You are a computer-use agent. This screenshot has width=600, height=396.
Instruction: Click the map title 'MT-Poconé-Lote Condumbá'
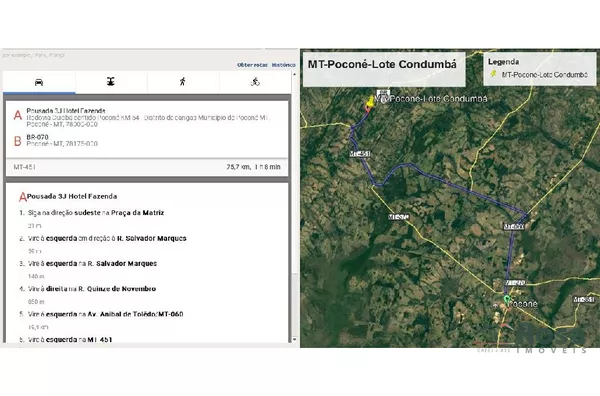(382, 64)
